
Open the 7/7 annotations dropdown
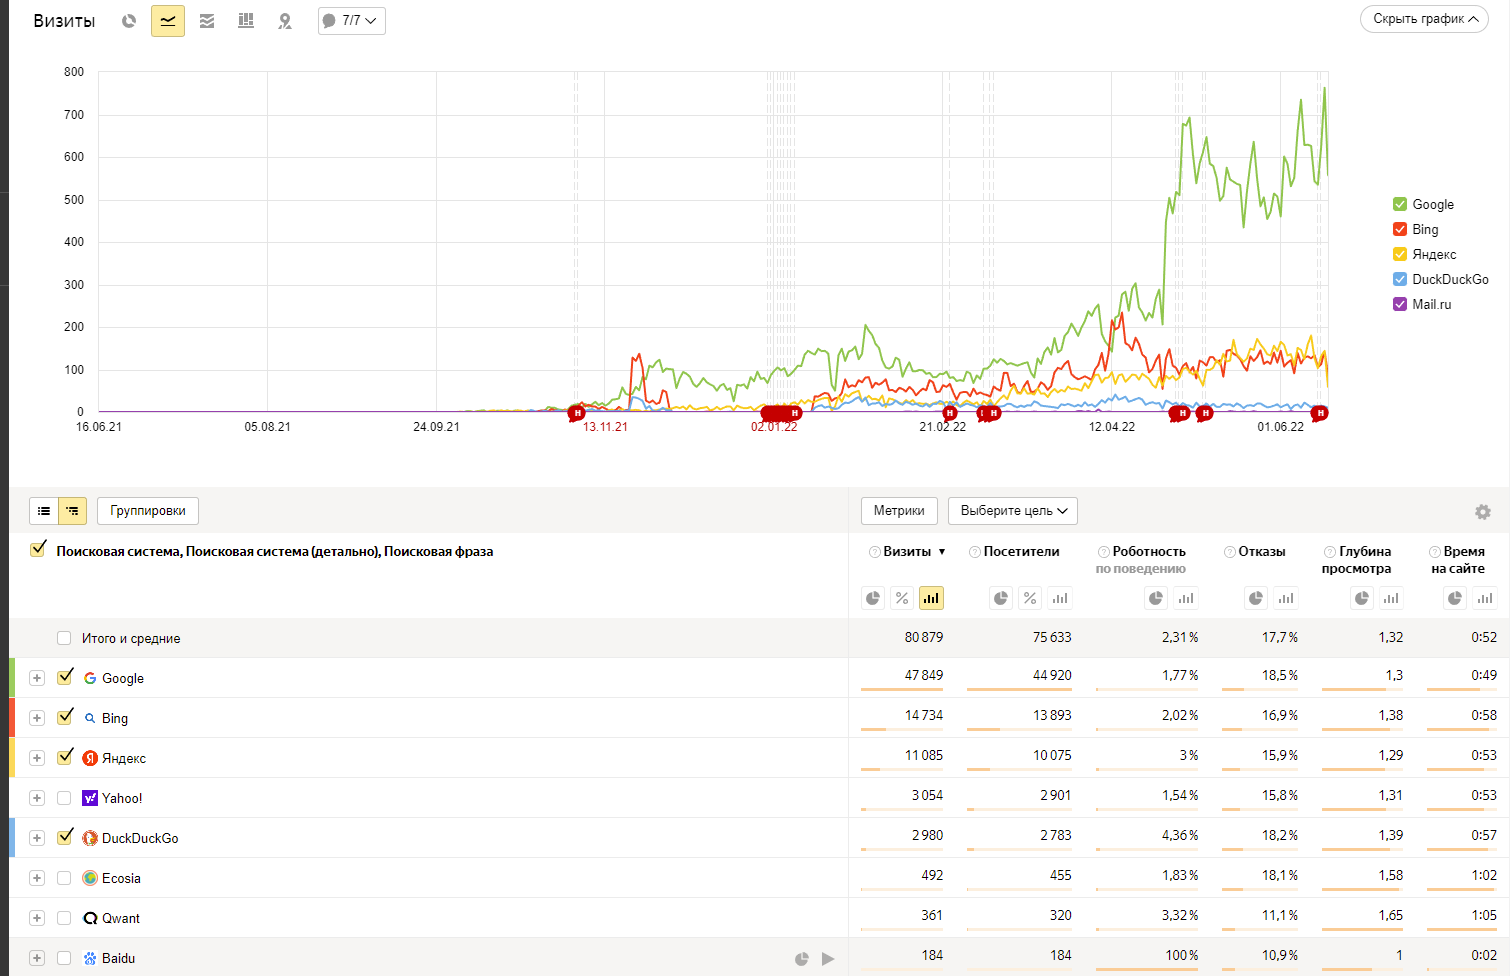tap(352, 21)
